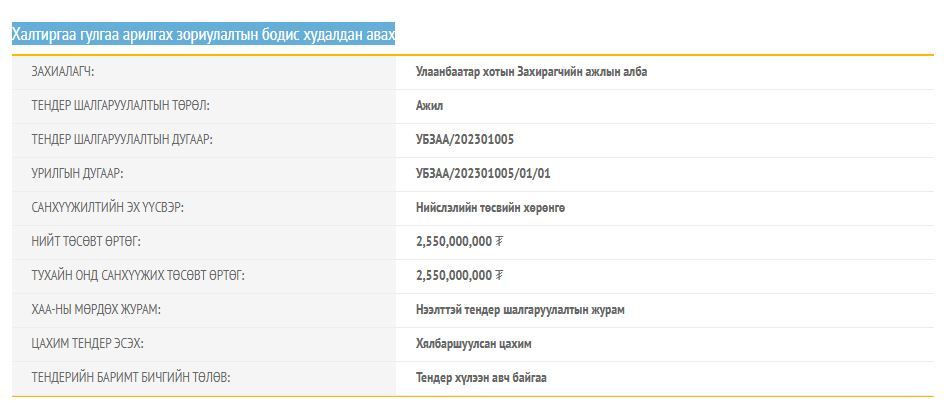
Task: Select tender number УБЗАА/202301005
Action: pyautogui.click(x=464, y=140)
